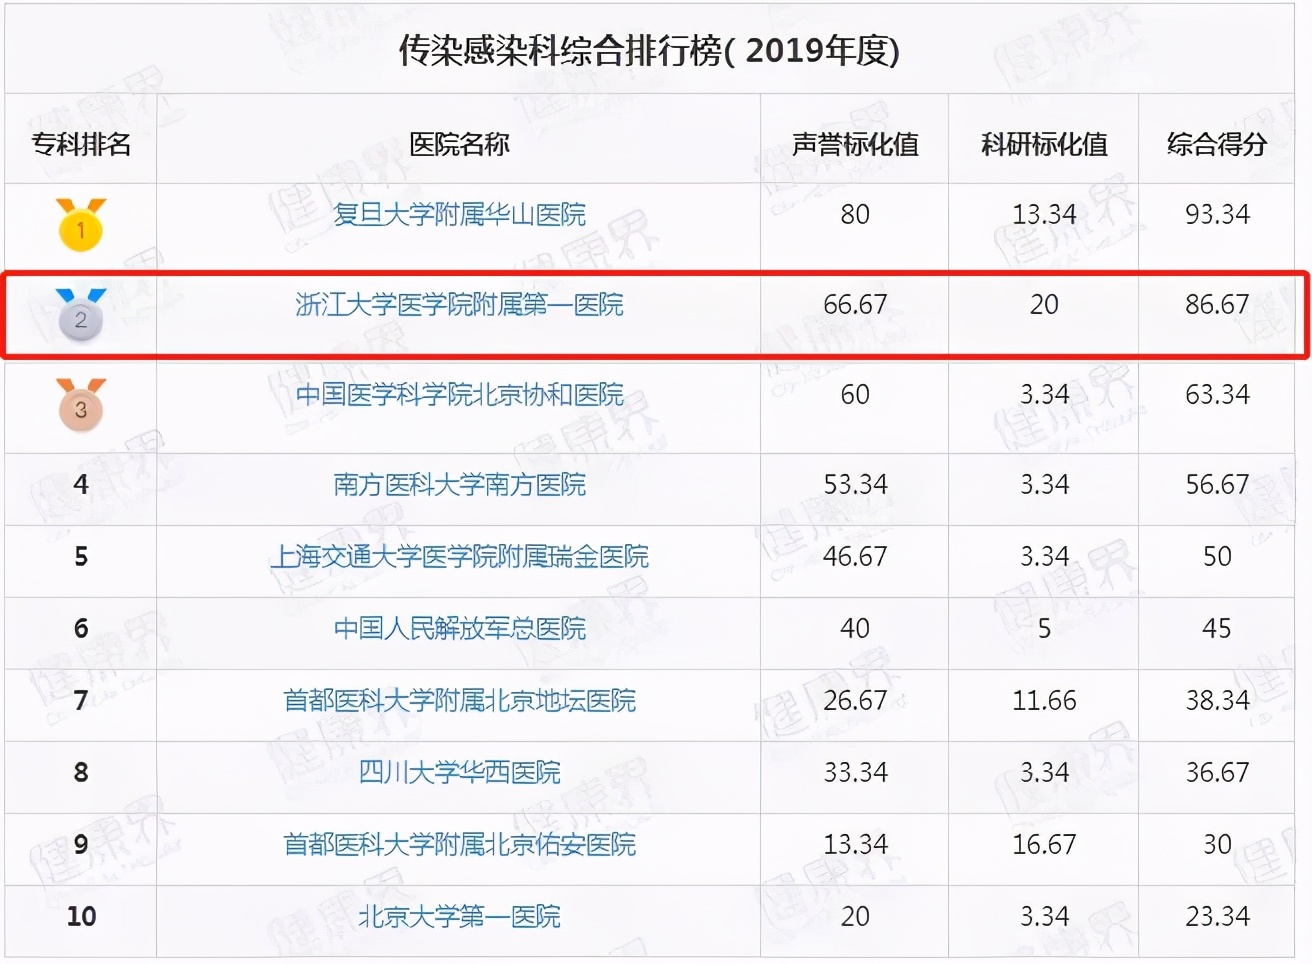Viewport: 1312px width, 964px height.
Task: Open 浙江大学医学院附属第一医院 link
Action: coord(459,304)
